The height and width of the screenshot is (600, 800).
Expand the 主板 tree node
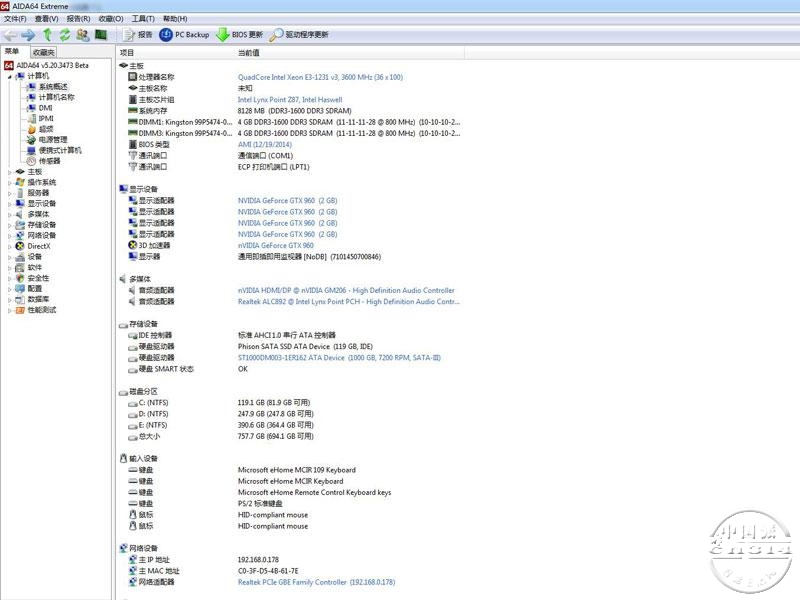click(10, 172)
